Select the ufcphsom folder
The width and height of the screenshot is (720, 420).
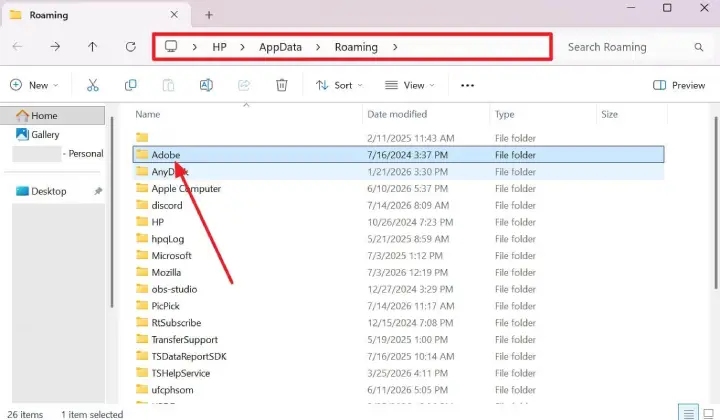click(398, 390)
